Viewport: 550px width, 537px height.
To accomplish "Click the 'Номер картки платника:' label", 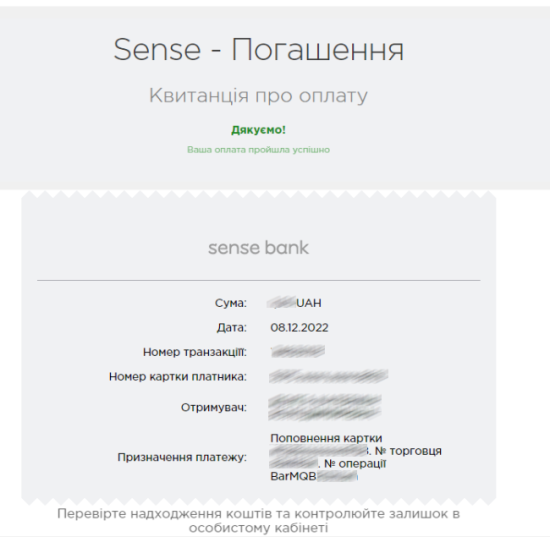I will click(178, 377).
